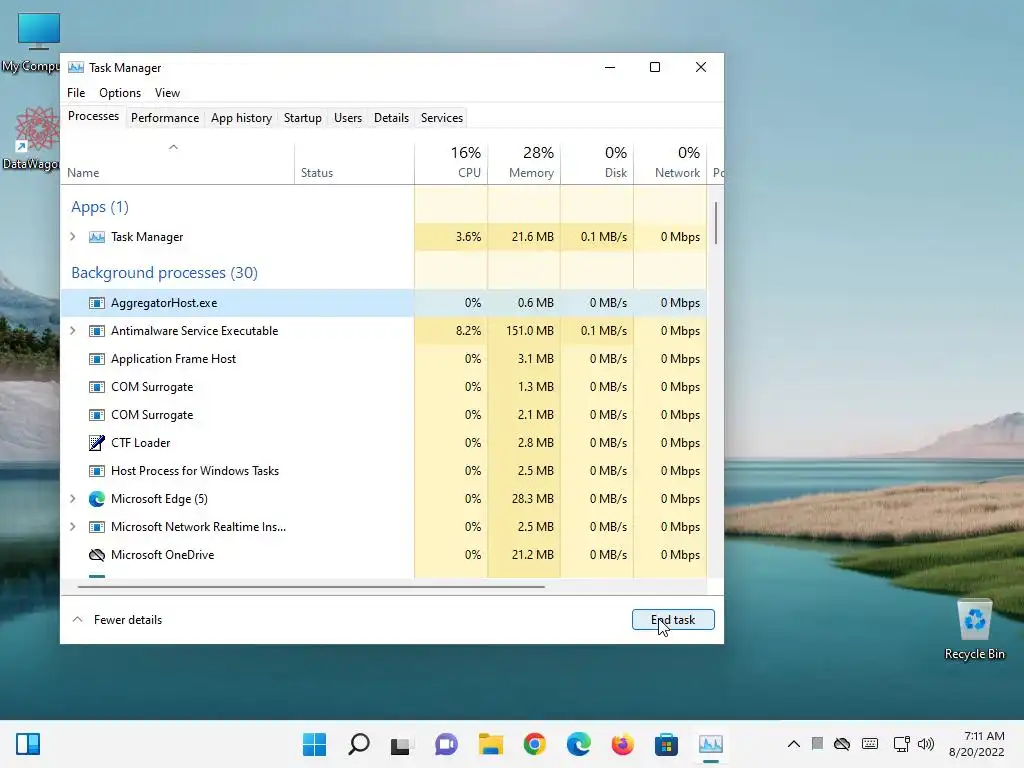Open the File menu
The height and width of the screenshot is (768, 1024).
(x=76, y=93)
